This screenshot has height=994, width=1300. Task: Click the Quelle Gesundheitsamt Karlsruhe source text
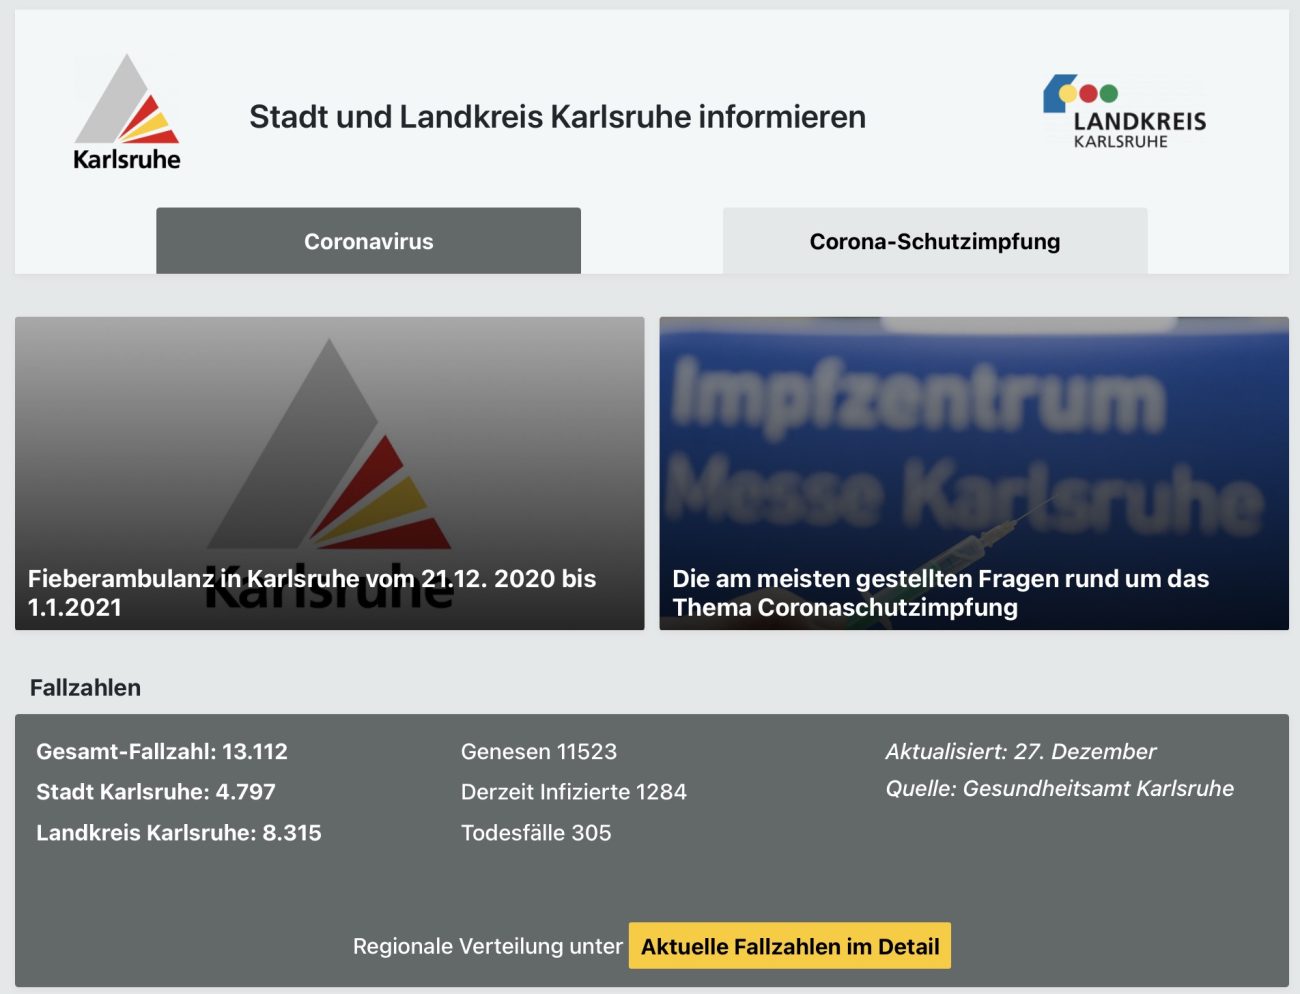click(x=1059, y=788)
